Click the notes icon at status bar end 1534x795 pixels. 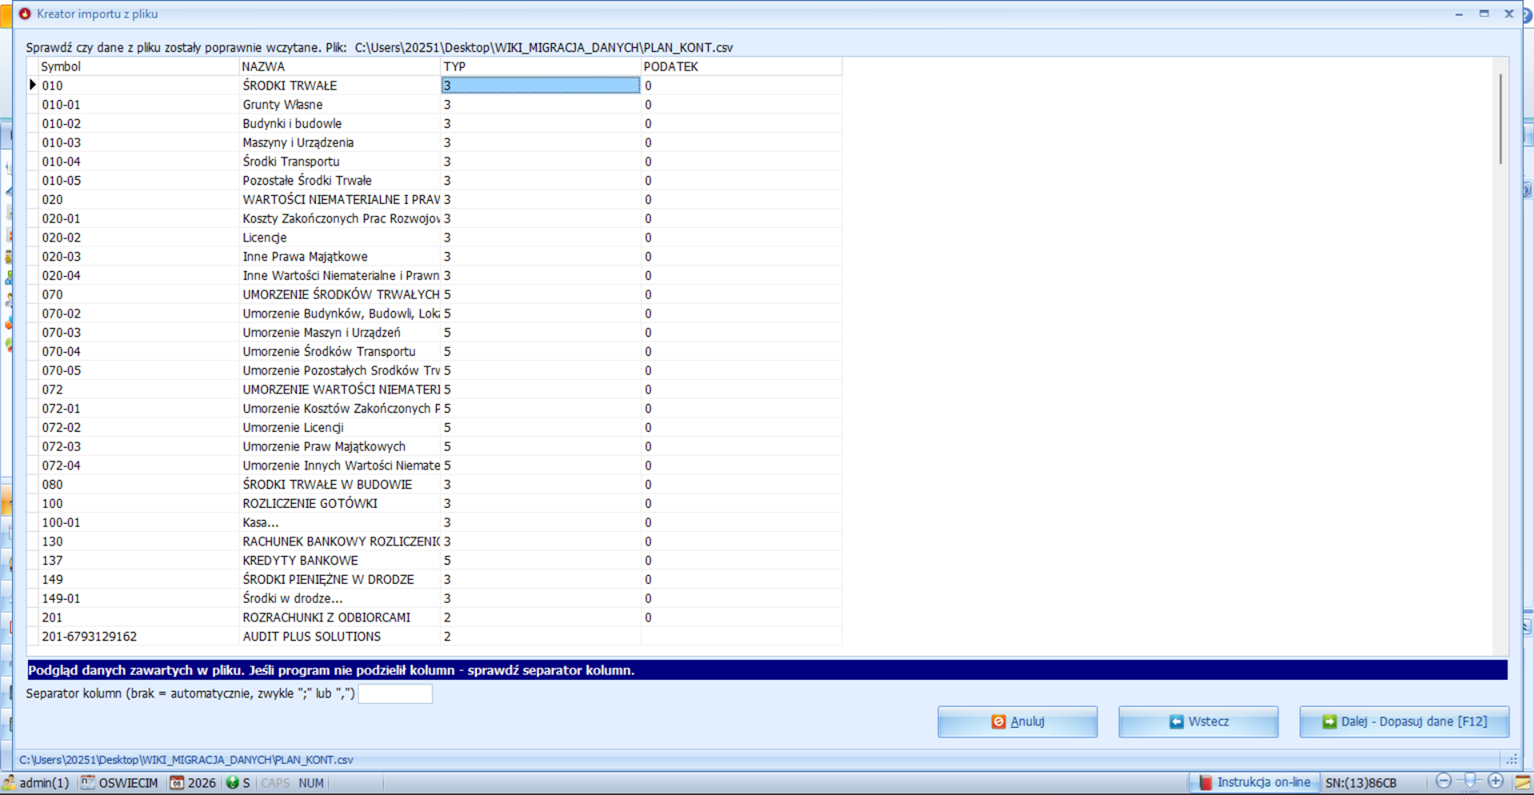tap(1522, 782)
